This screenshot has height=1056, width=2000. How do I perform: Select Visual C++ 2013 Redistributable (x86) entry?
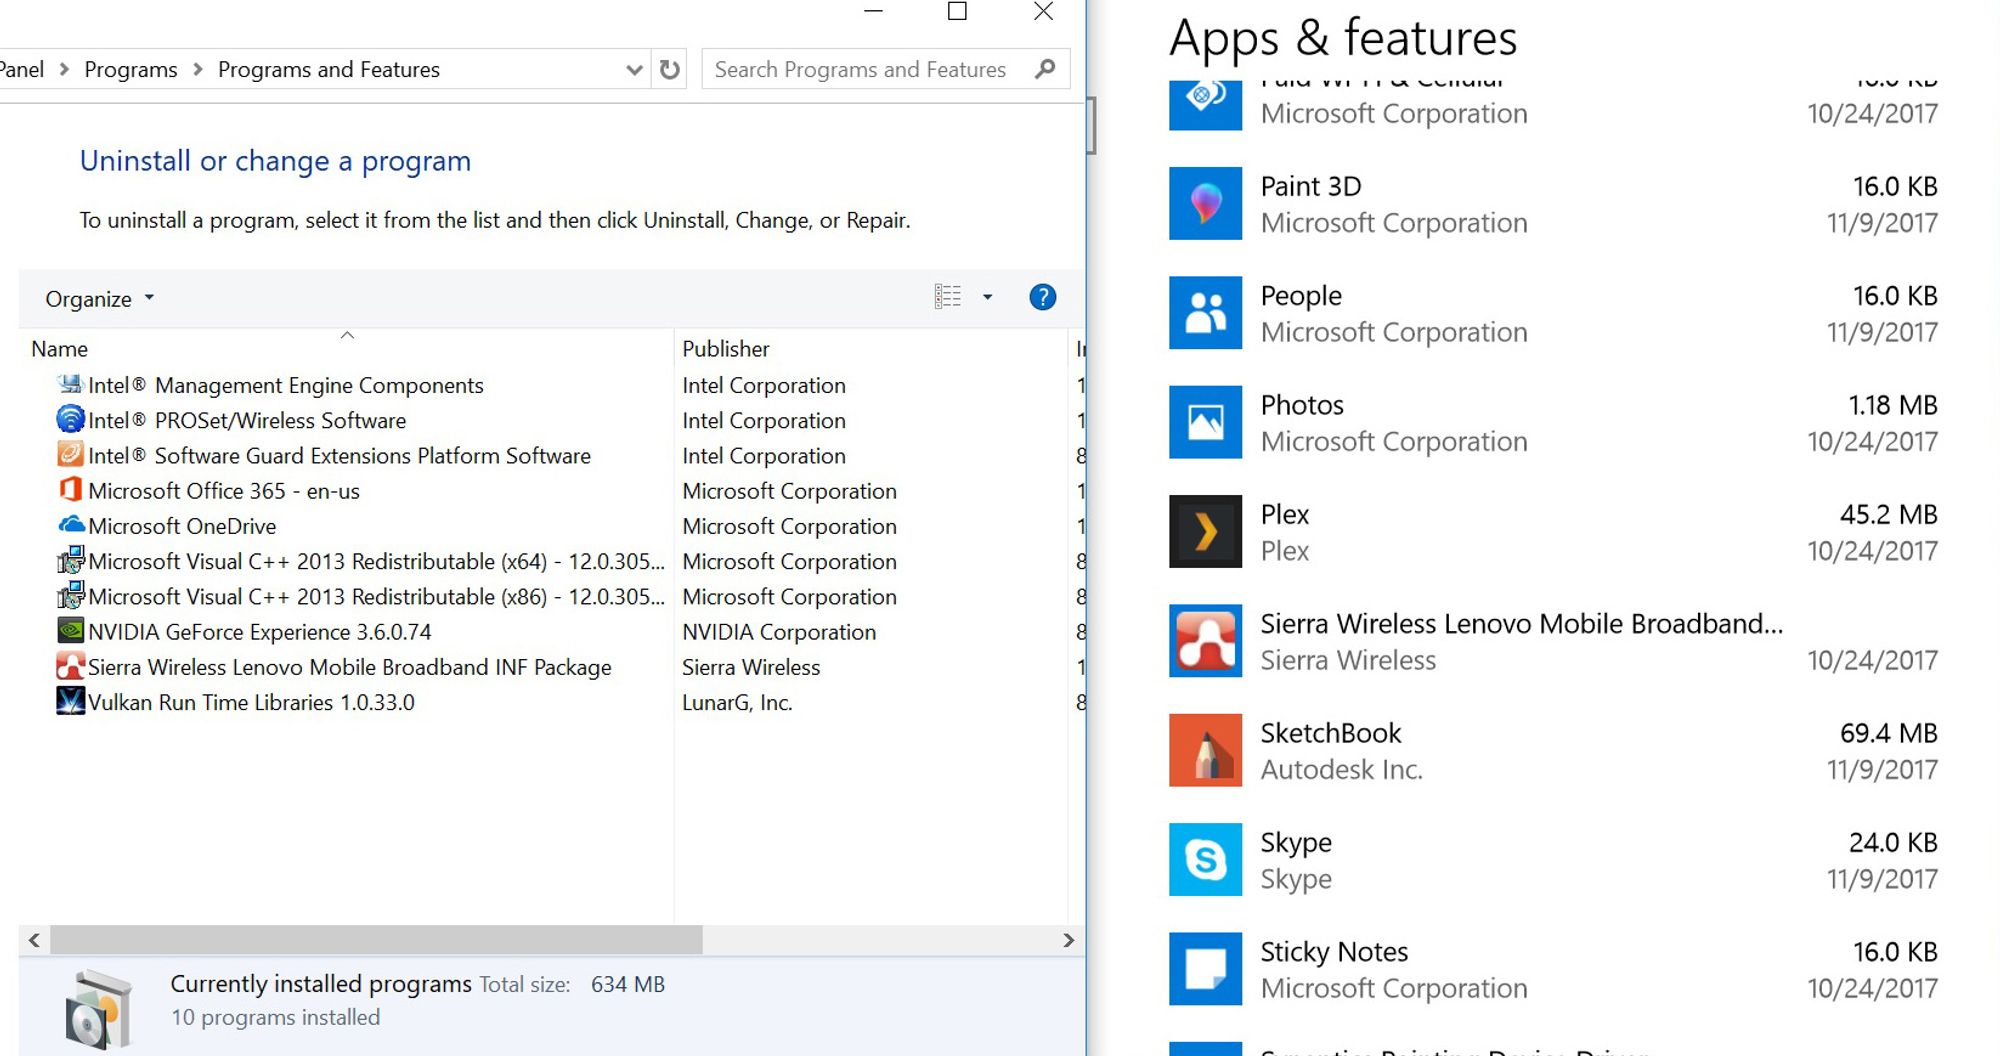pos(376,596)
